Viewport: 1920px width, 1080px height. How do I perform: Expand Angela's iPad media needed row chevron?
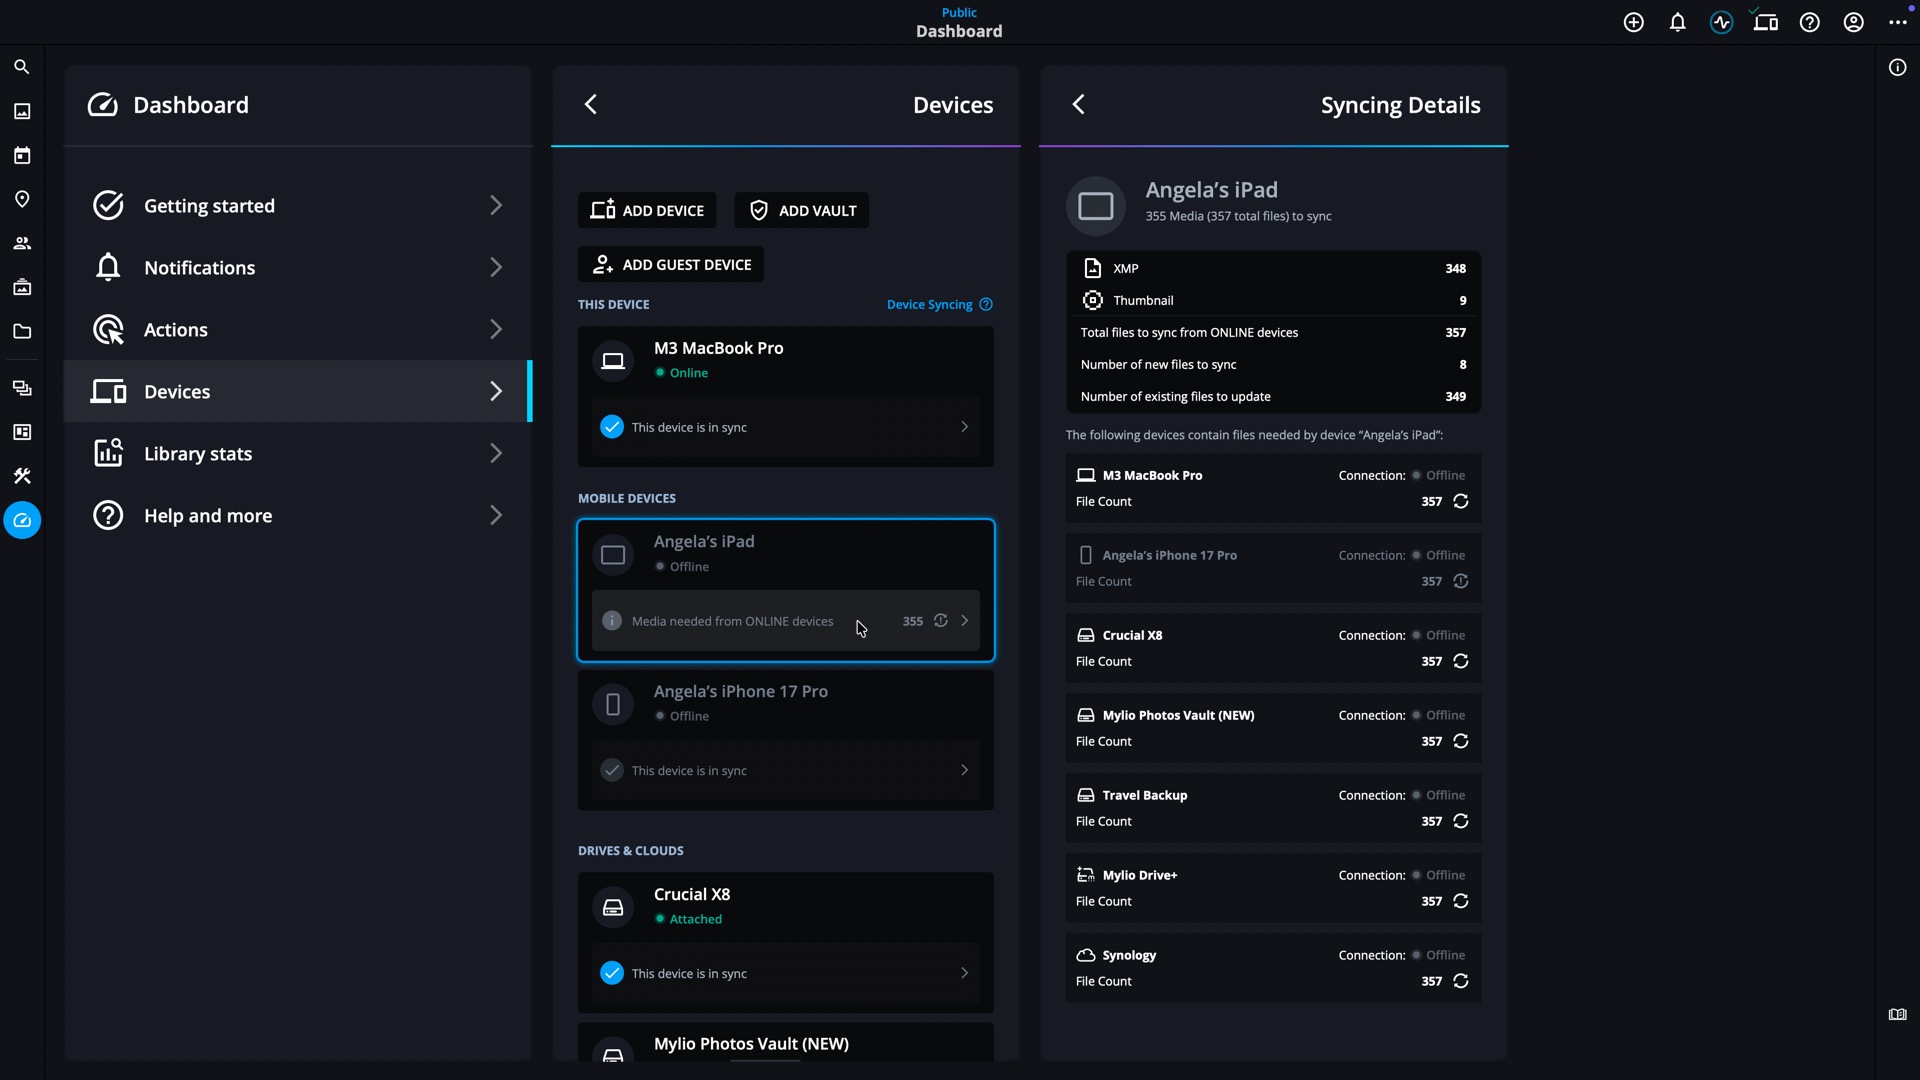click(x=964, y=621)
